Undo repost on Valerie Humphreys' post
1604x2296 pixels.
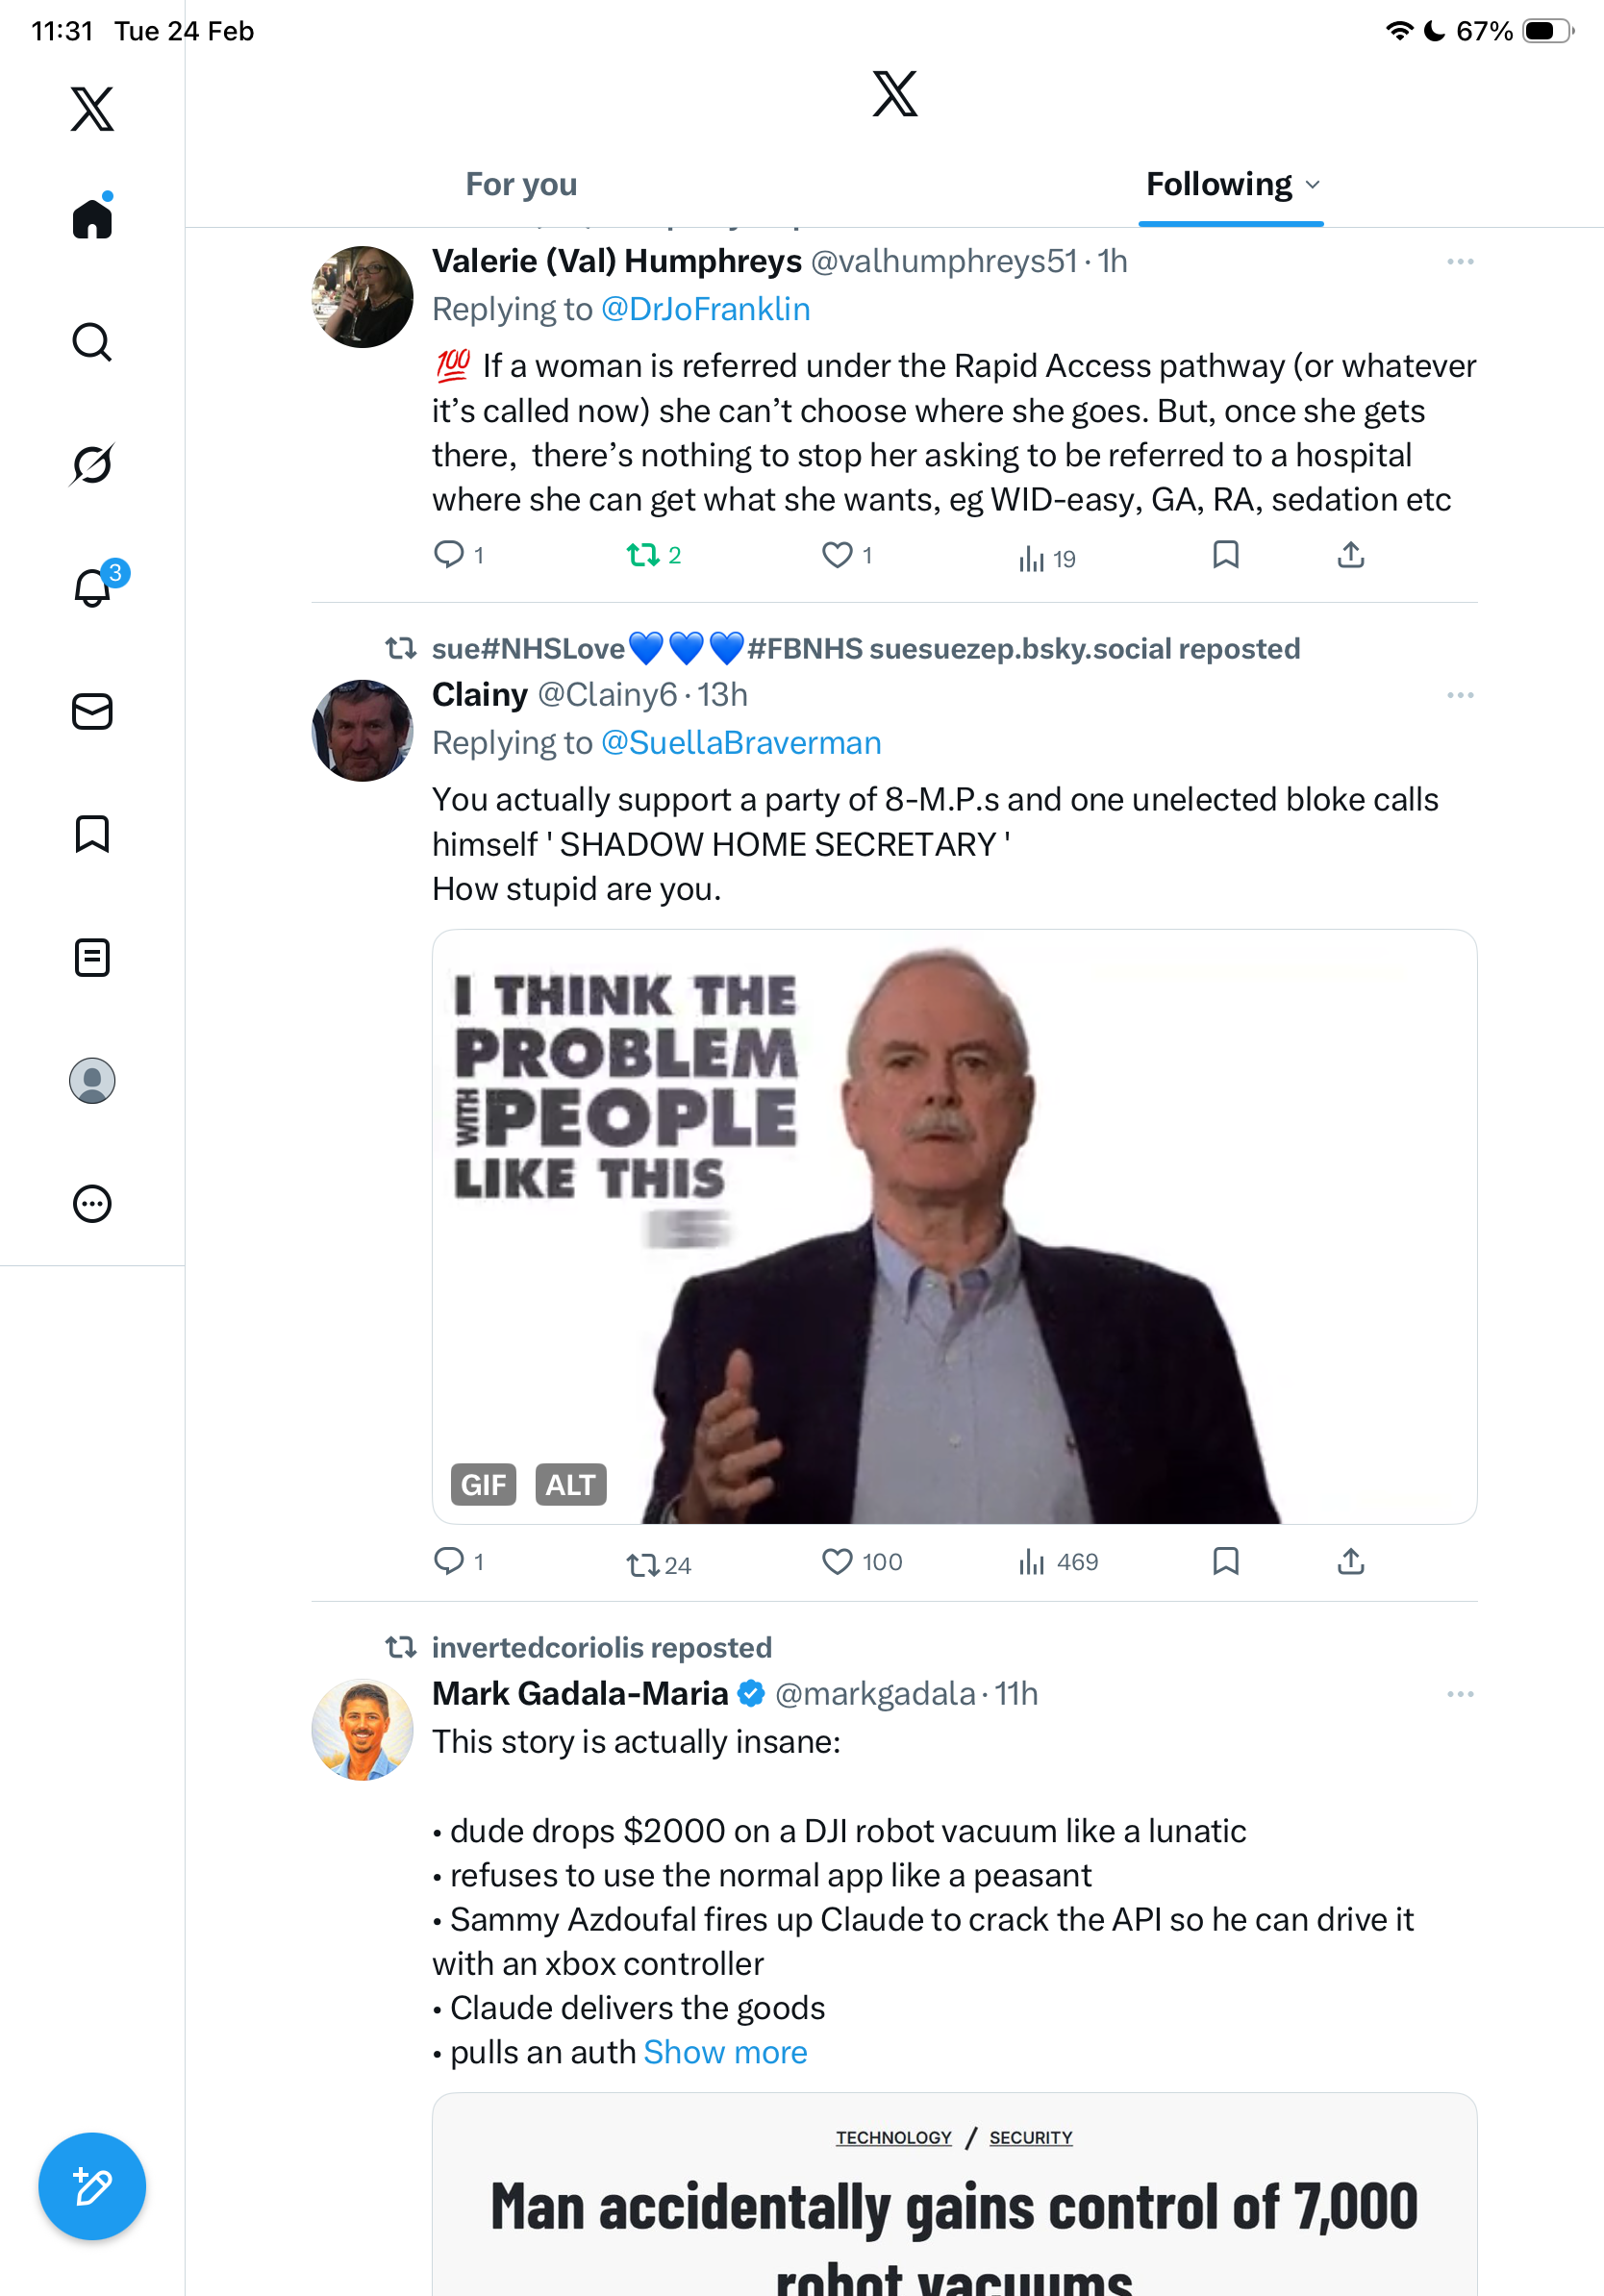[x=642, y=555]
